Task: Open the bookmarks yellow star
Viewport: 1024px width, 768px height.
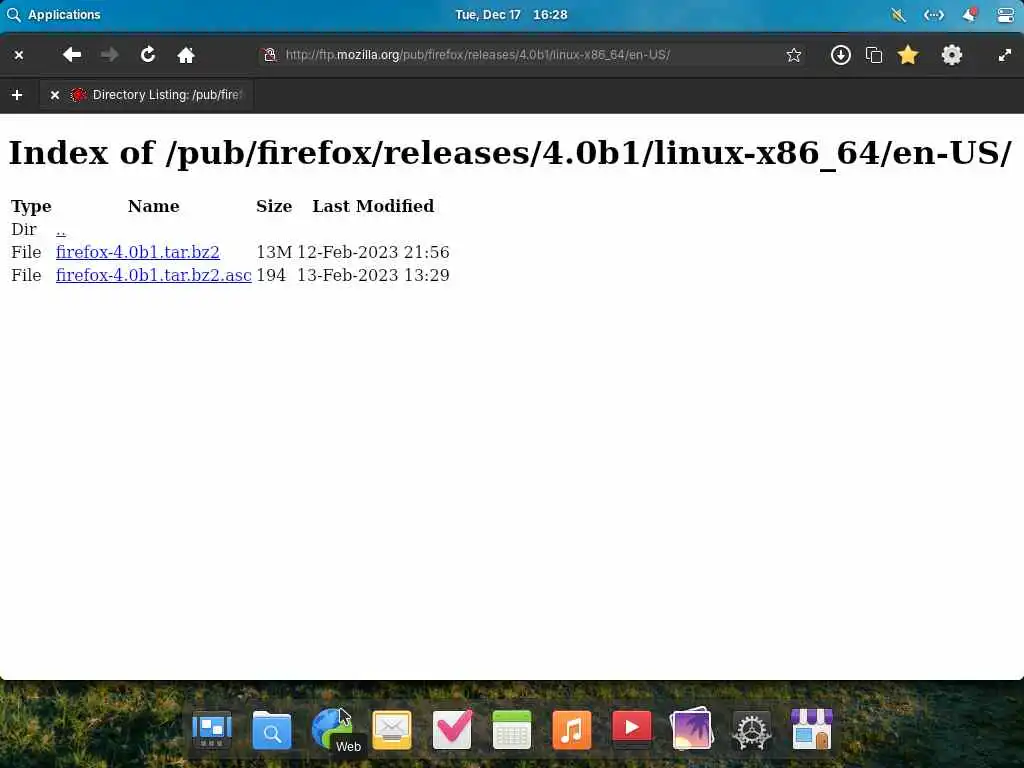Action: 908,55
